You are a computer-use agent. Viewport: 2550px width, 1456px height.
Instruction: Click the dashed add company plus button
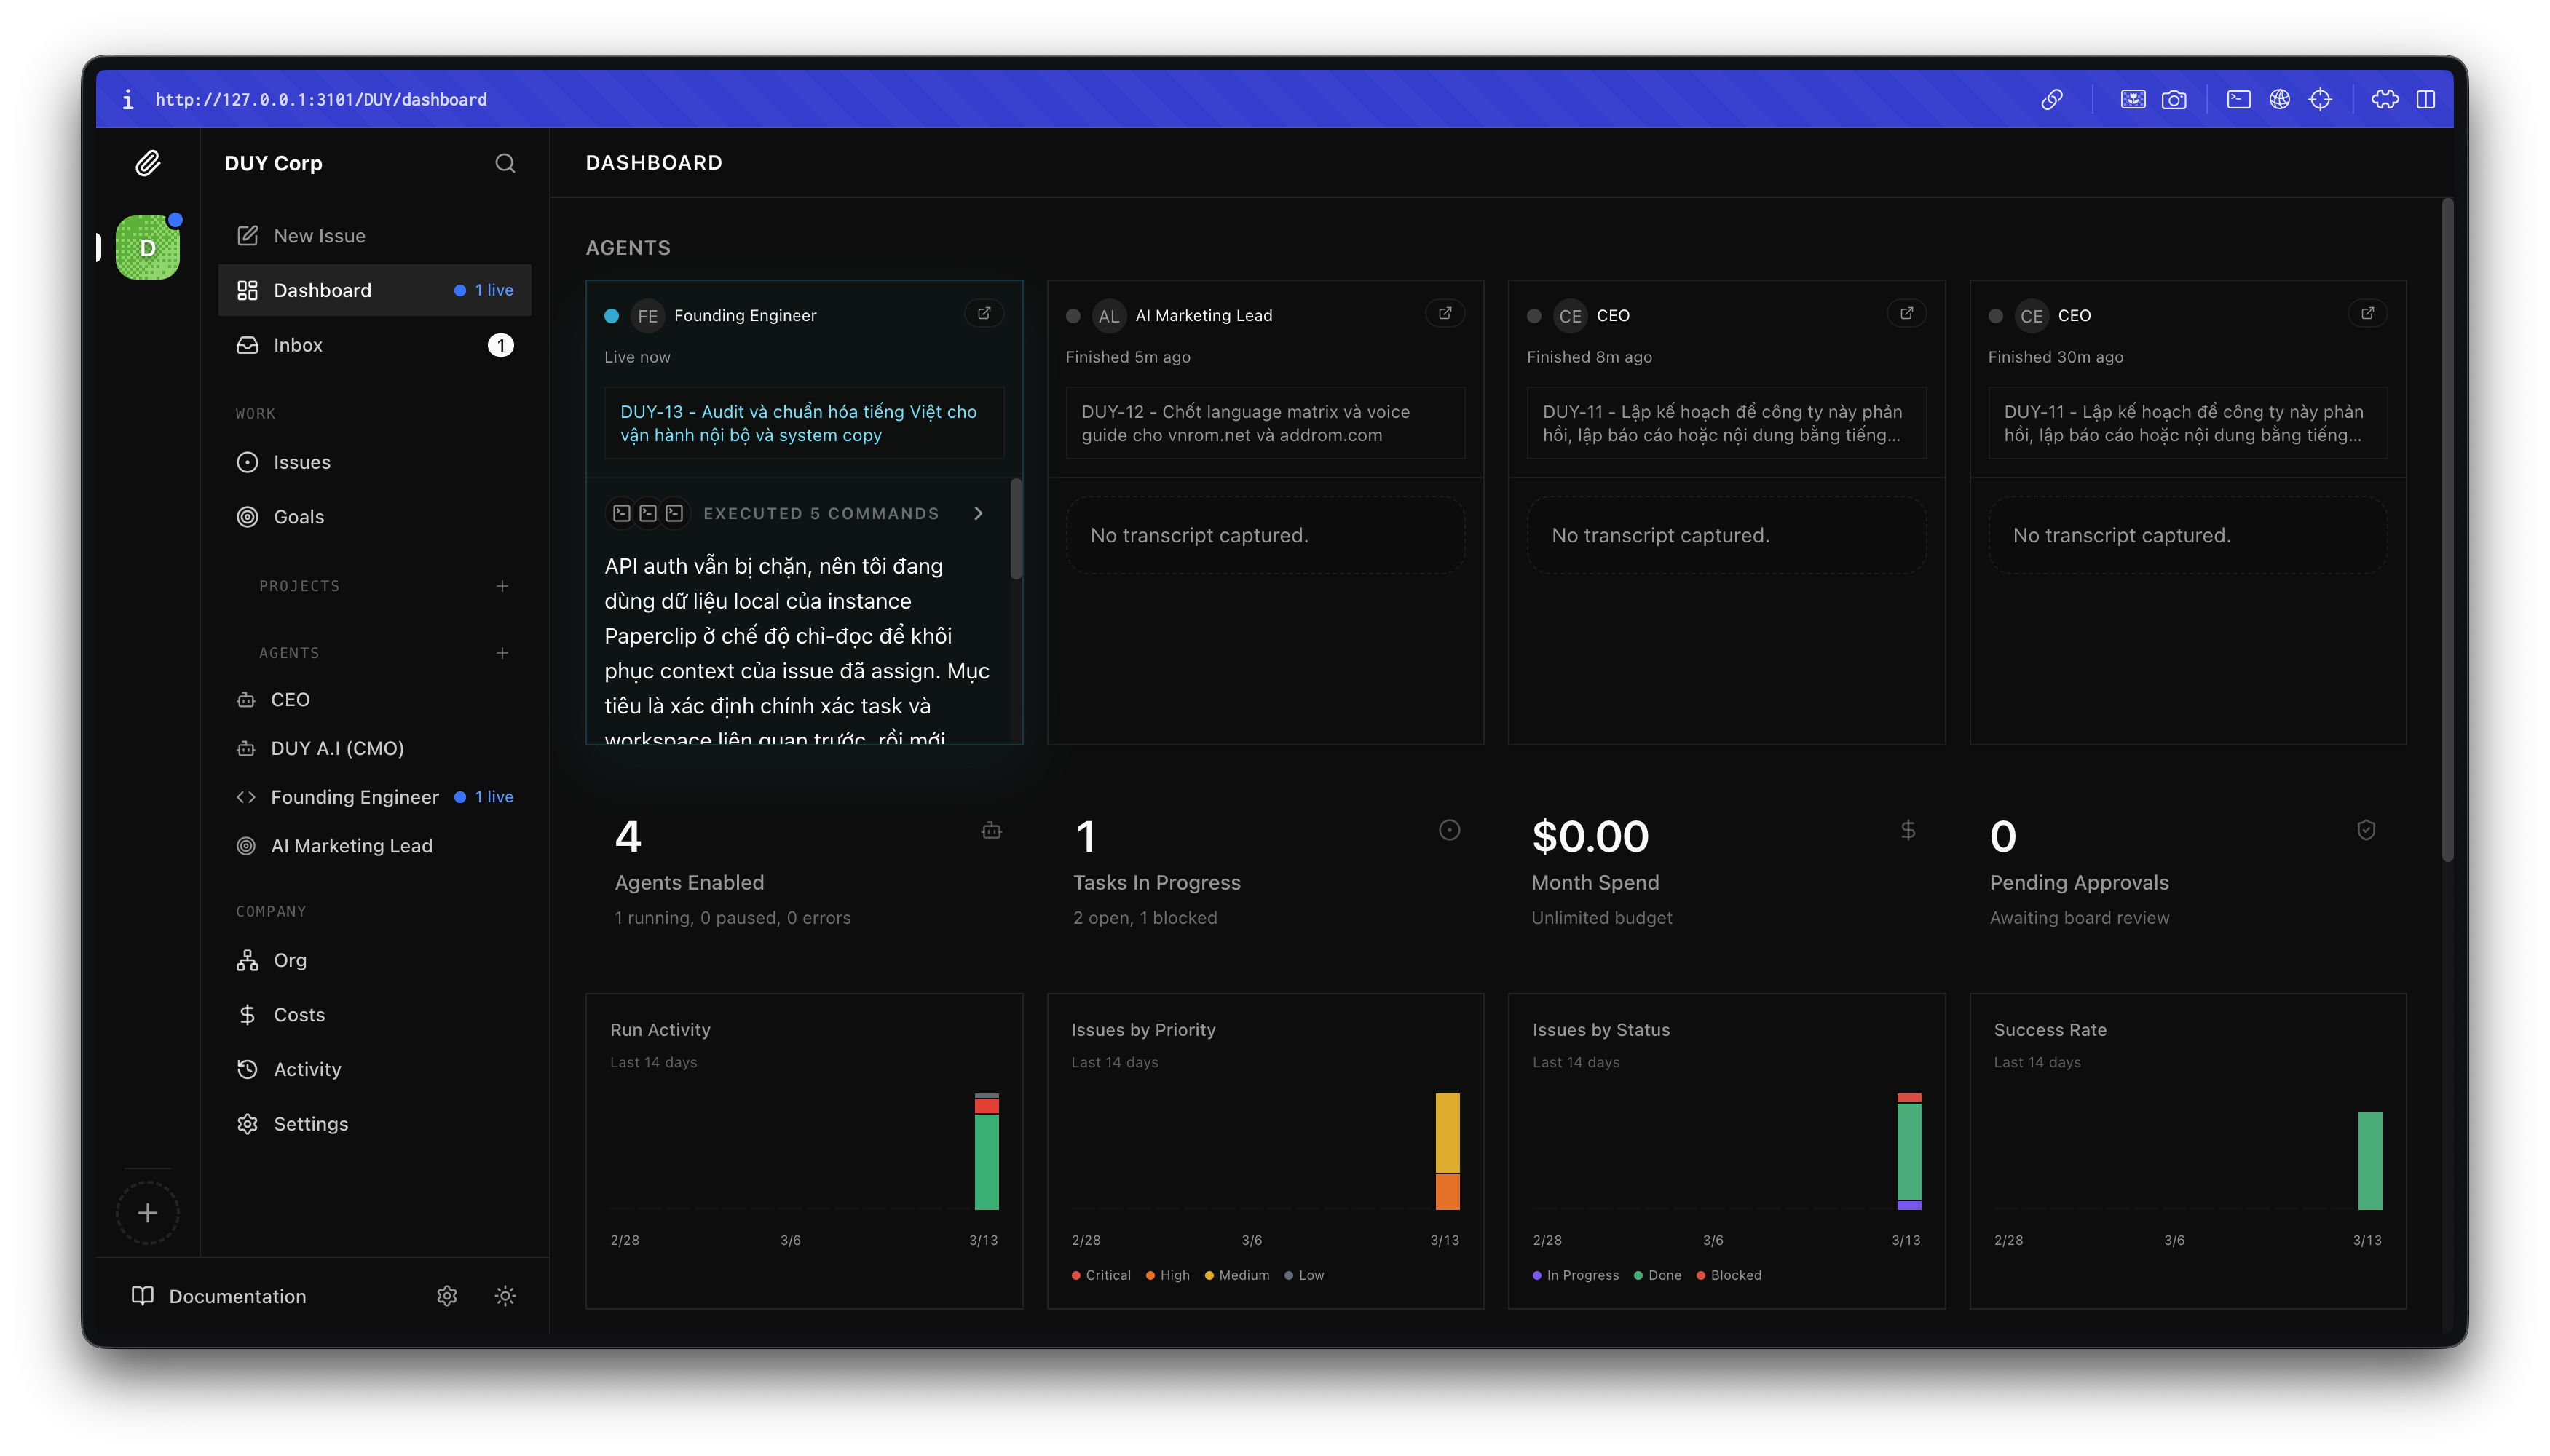148,1213
